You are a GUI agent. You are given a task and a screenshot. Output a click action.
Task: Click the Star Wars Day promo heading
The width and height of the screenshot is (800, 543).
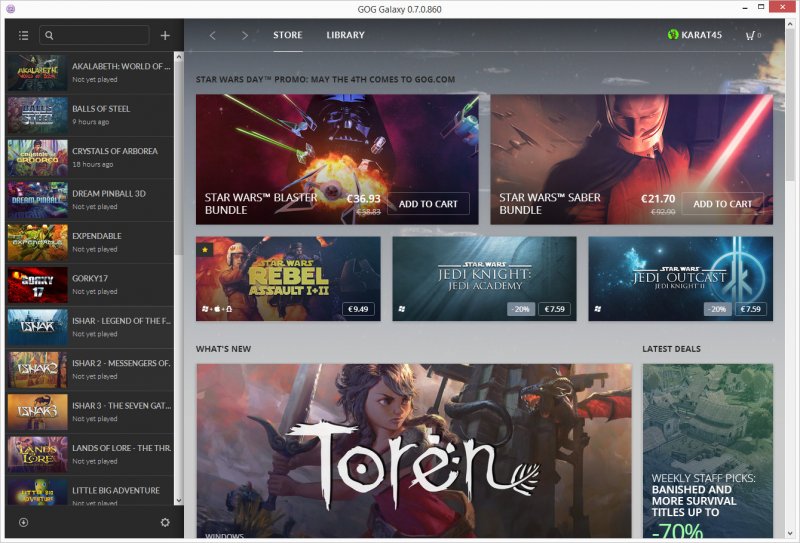click(x=325, y=80)
